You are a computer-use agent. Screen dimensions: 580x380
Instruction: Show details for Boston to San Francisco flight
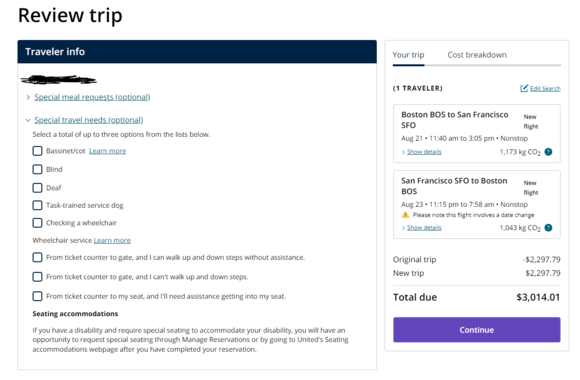pyautogui.click(x=424, y=152)
